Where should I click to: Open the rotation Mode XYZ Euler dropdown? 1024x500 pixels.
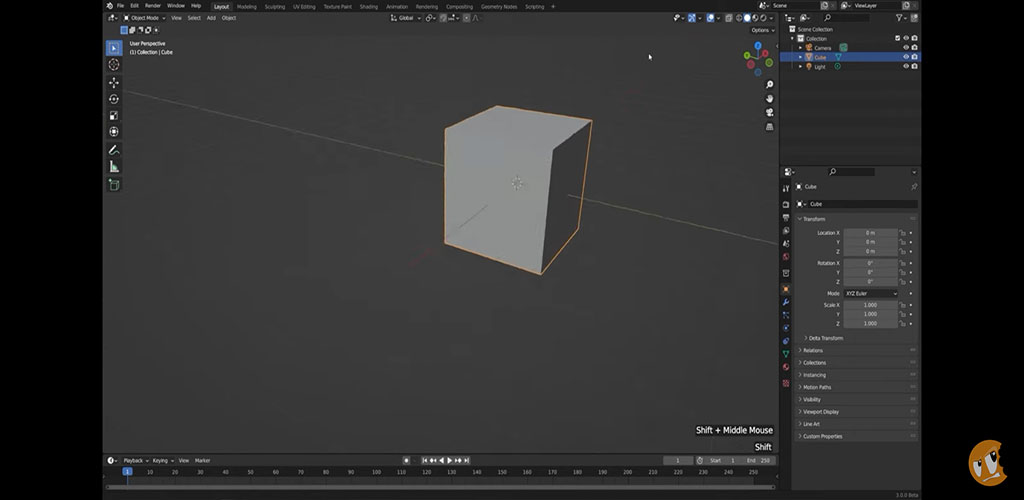(870, 293)
